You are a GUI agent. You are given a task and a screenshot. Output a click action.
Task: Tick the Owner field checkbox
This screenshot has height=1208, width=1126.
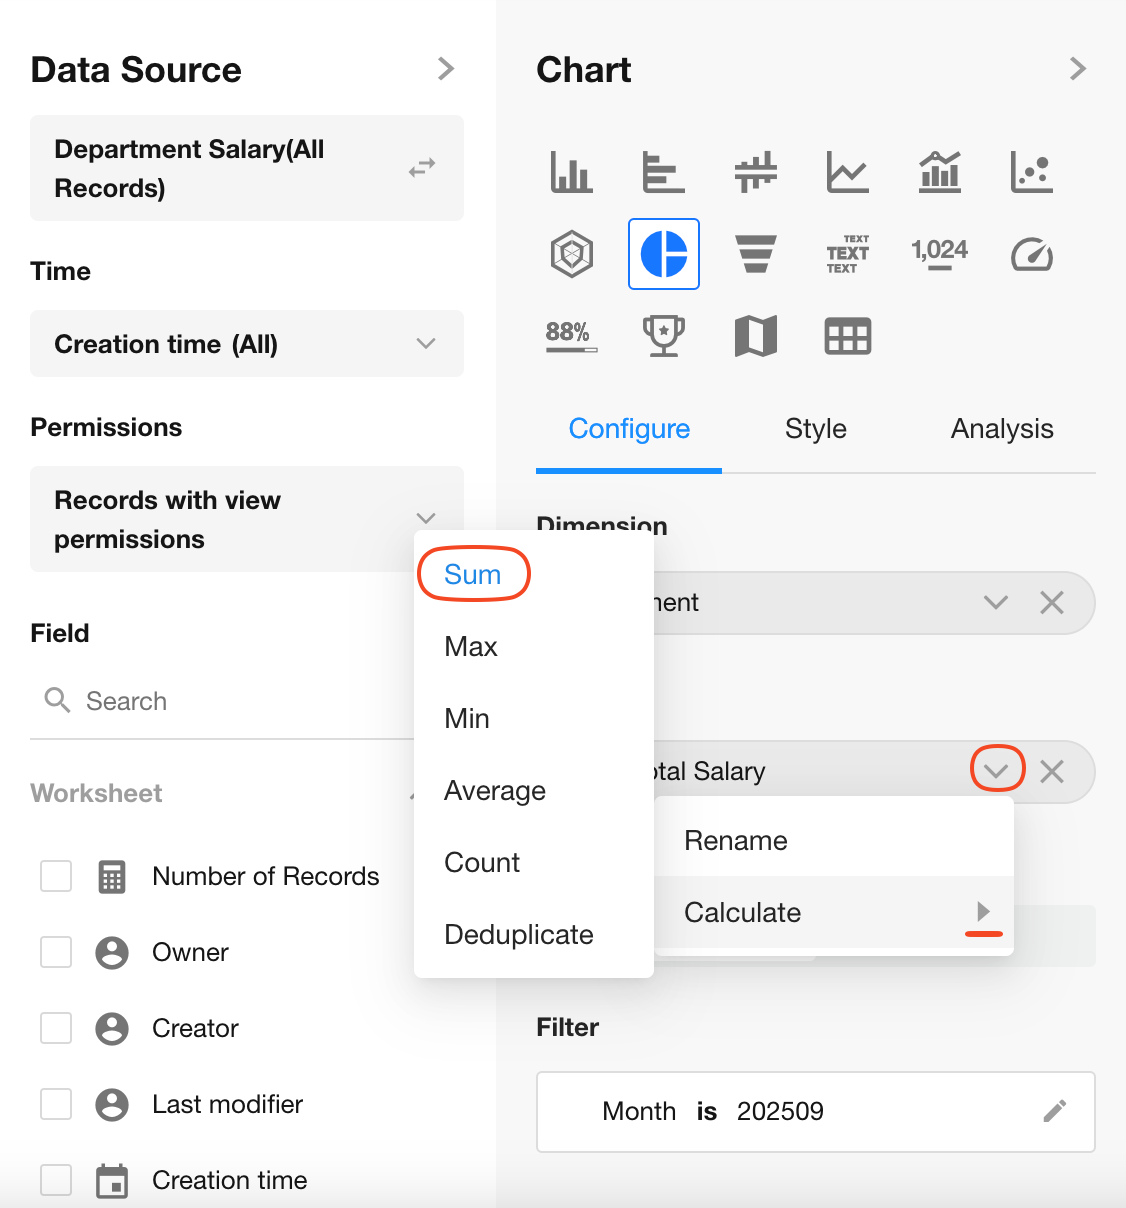(56, 952)
